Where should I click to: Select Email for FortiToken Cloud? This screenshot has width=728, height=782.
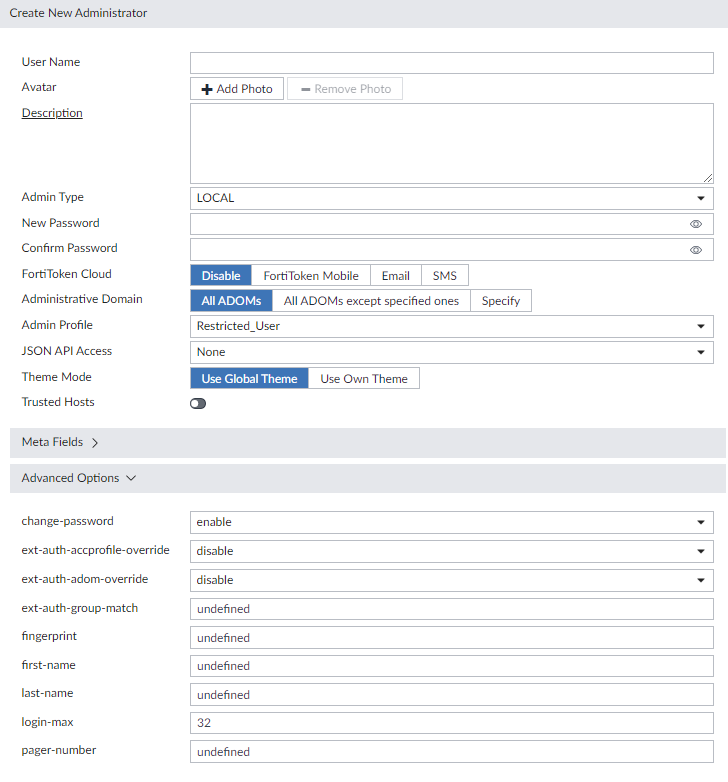395,276
